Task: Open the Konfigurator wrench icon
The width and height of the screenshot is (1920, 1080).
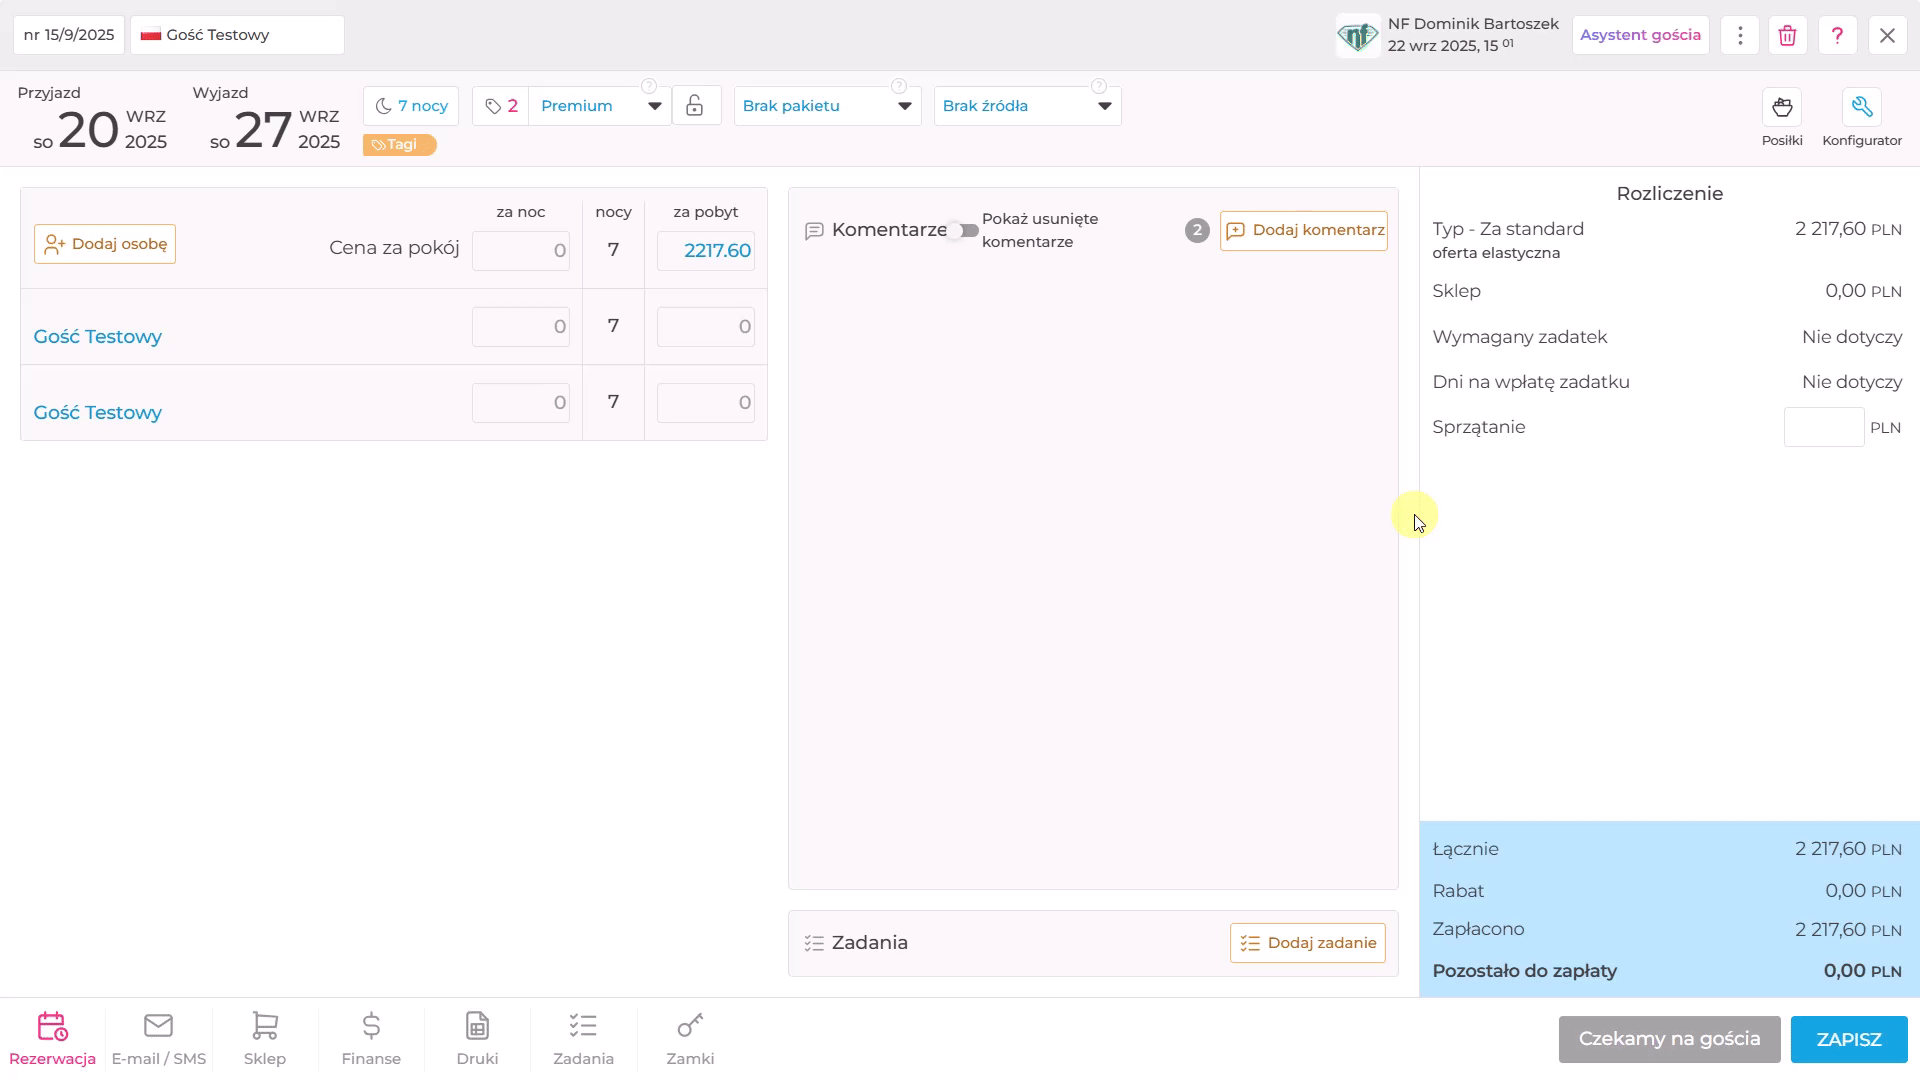Action: tap(1861, 107)
